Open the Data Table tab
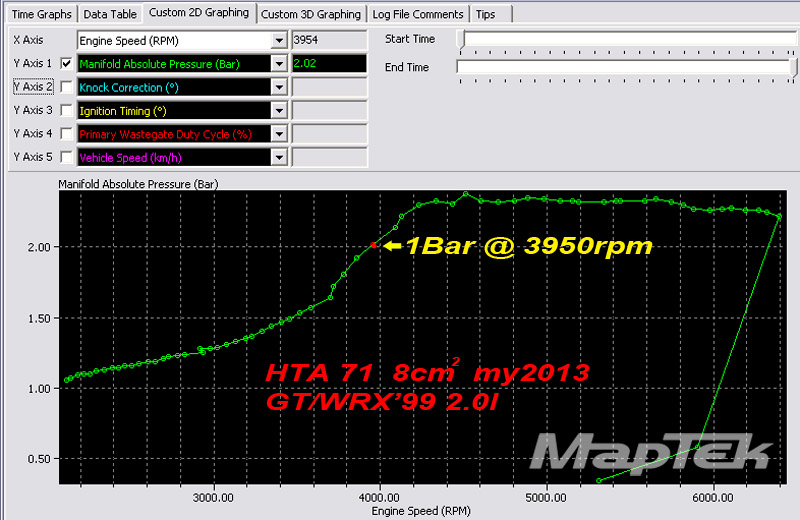This screenshot has width=800, height=520. 110,14
